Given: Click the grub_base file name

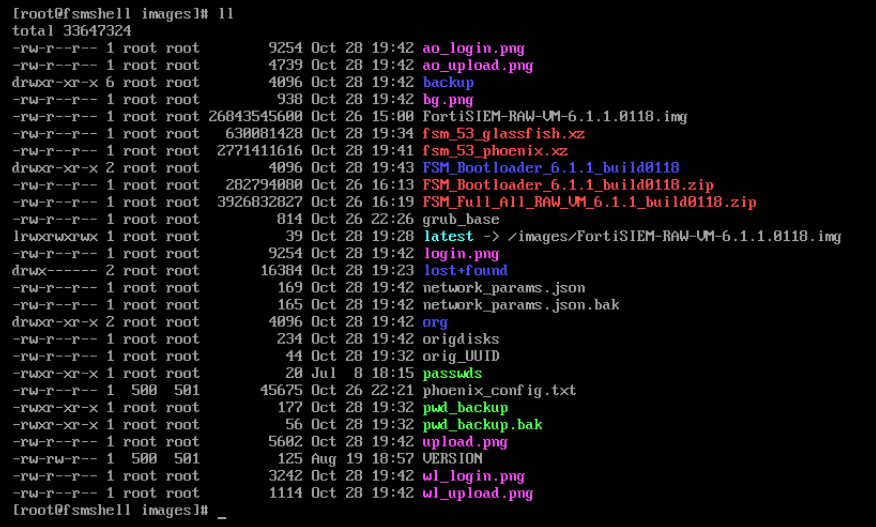Looking at the screenshot, I should pos(460,219).
